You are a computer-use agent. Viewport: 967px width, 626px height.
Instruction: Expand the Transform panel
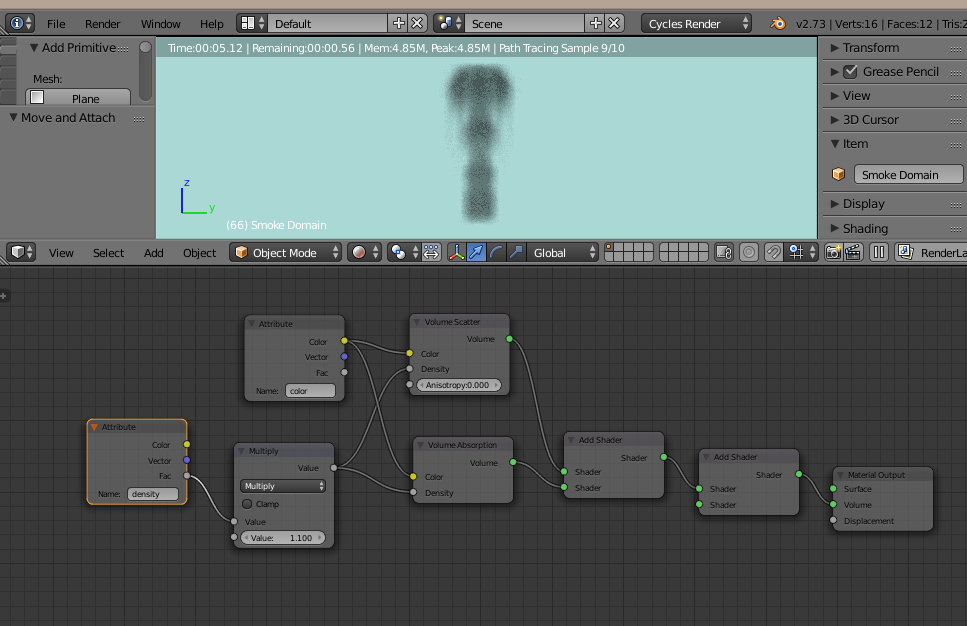(x=870, y=47)
